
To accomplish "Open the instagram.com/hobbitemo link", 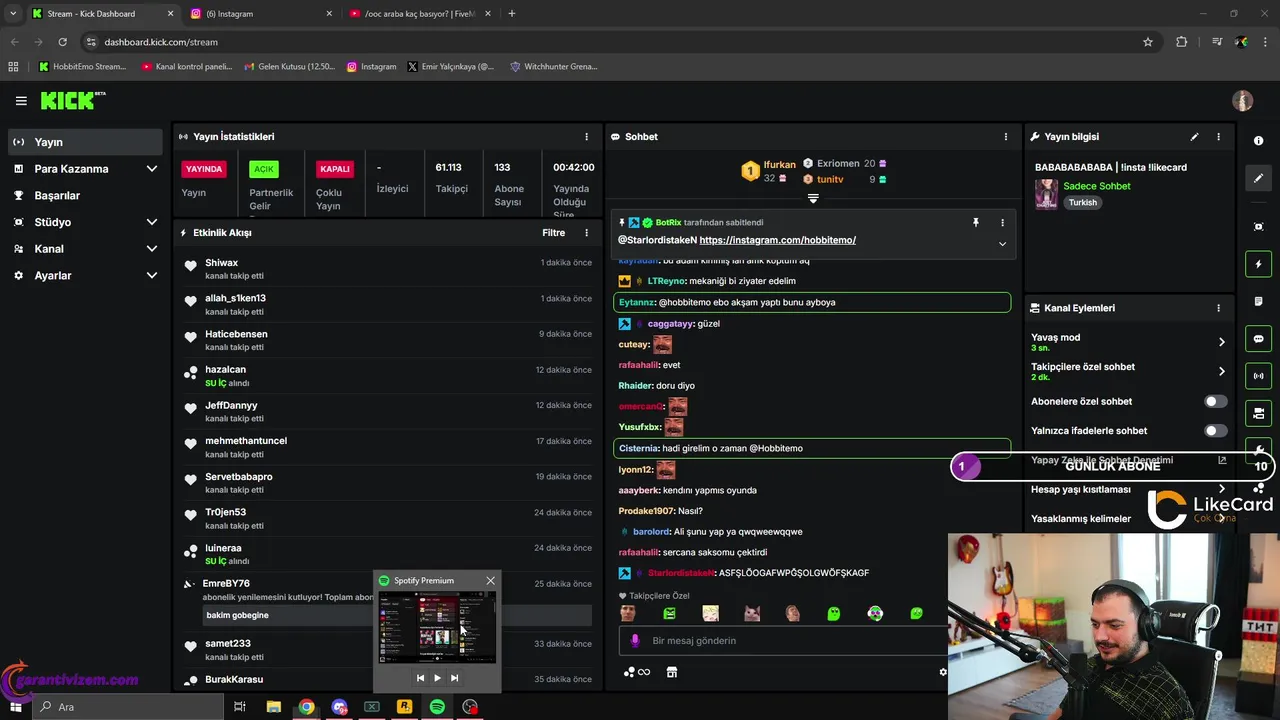I will coord(777,240).
